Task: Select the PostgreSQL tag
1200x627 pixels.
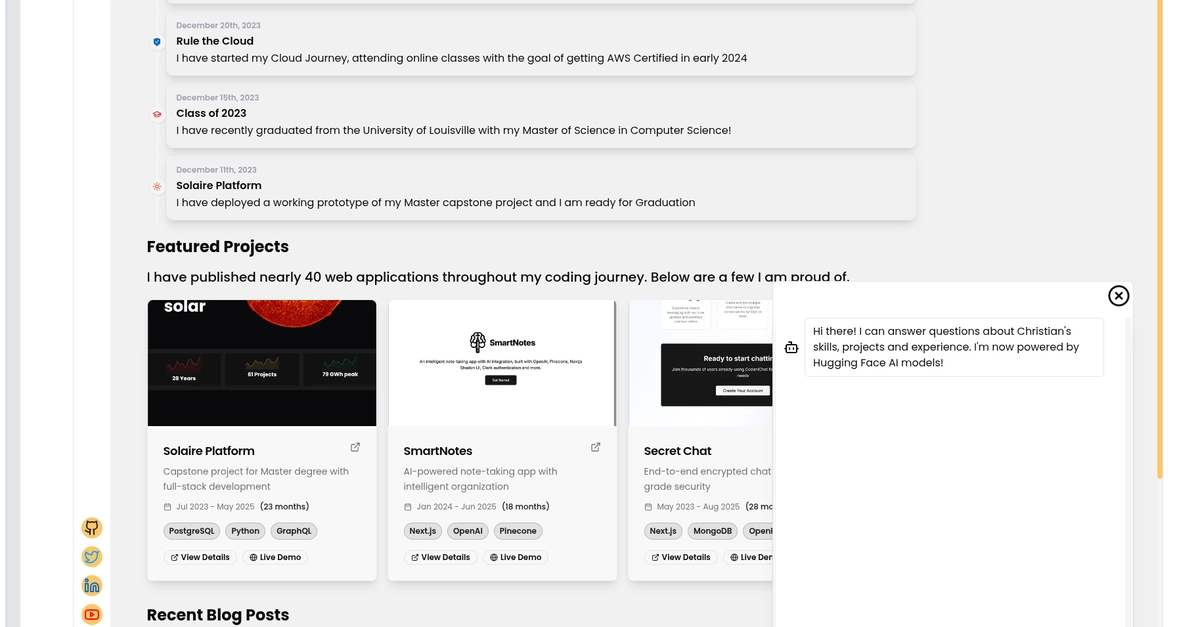Action: (192, 531)
